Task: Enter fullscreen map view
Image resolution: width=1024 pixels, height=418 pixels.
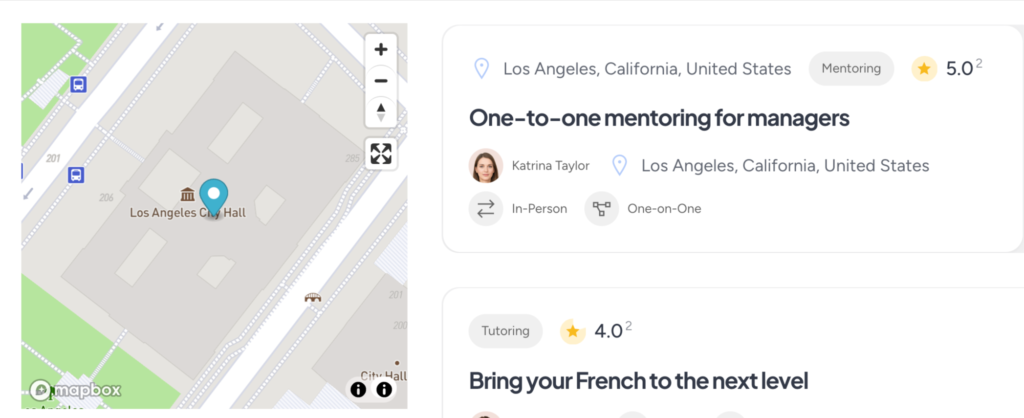Action: [380, 154]
